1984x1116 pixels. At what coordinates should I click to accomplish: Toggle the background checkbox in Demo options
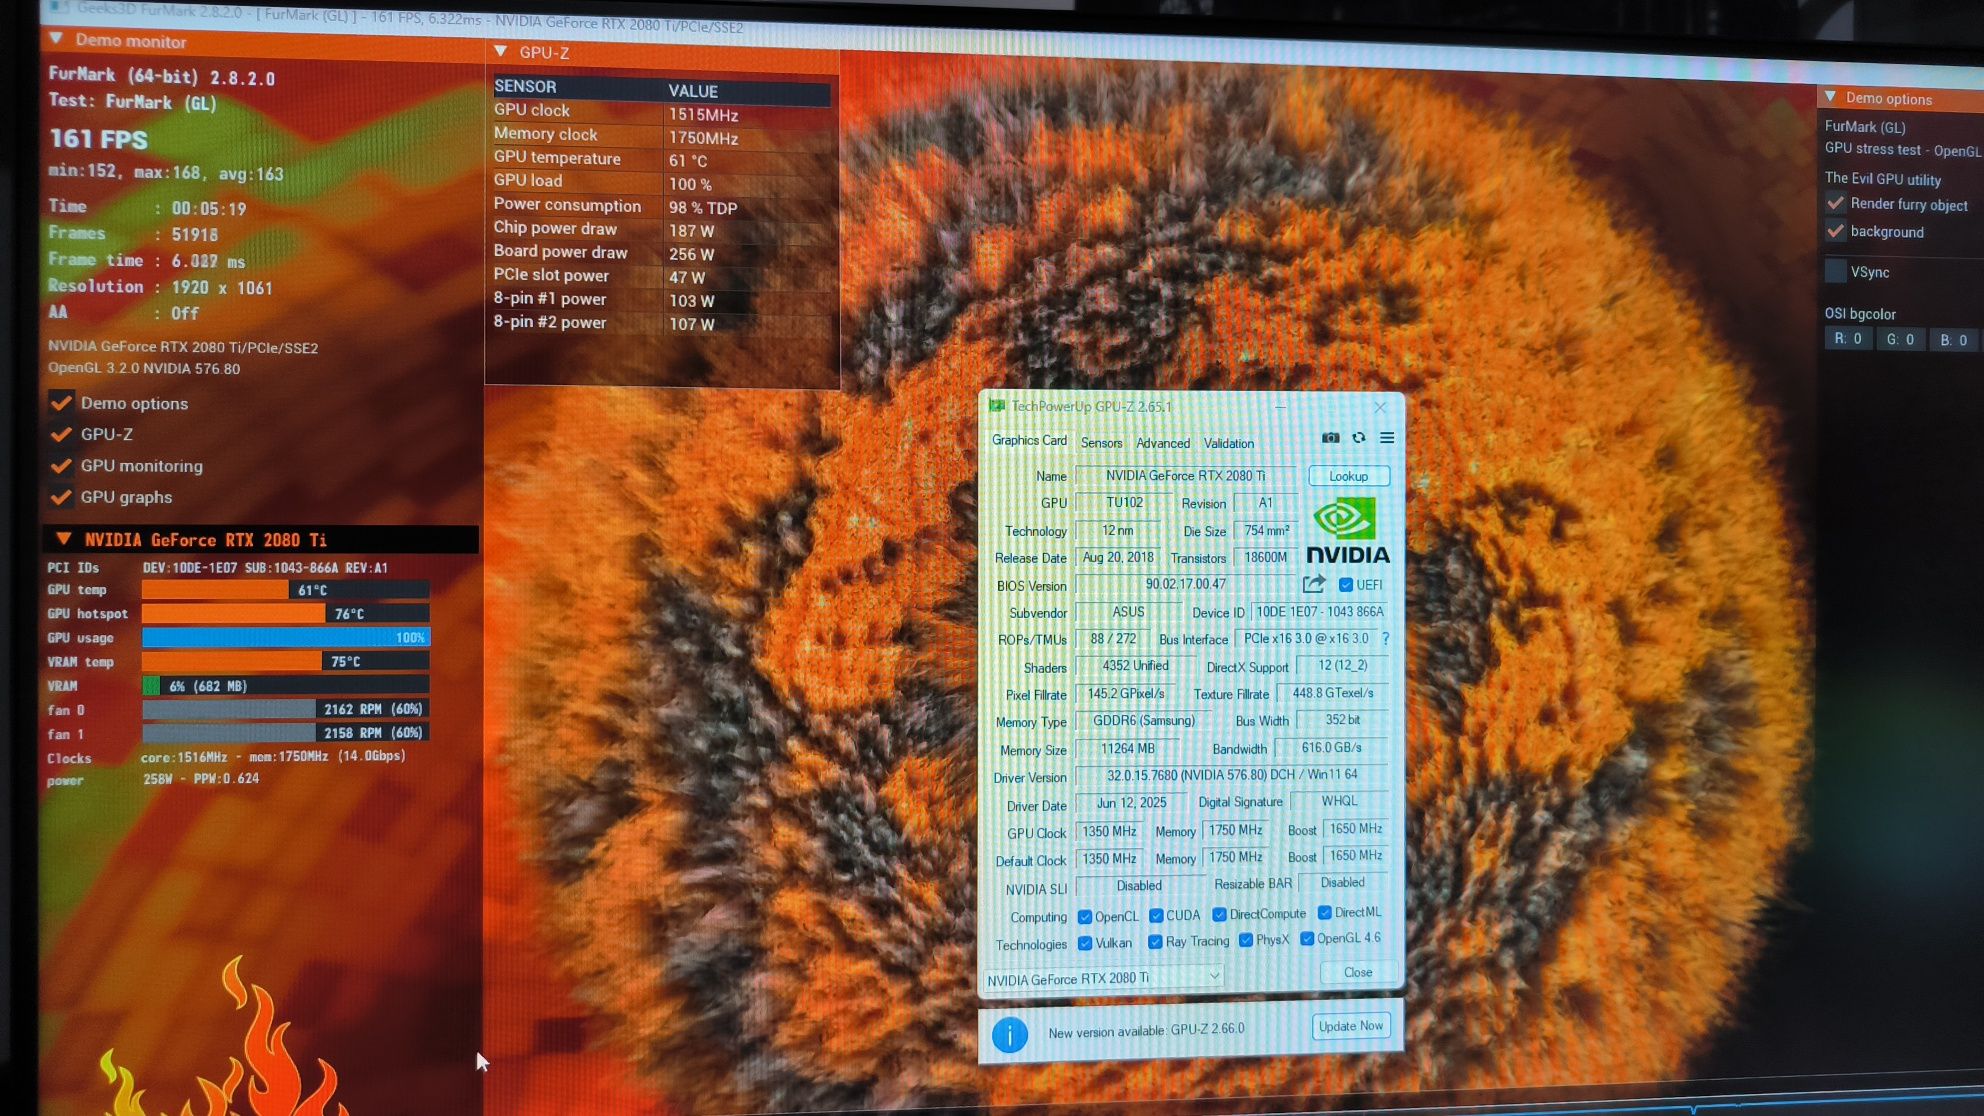1836,231
